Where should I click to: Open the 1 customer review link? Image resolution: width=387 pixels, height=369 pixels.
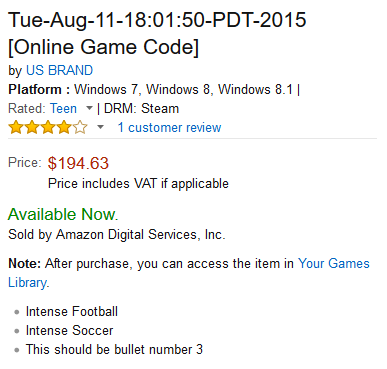[169, 128]
